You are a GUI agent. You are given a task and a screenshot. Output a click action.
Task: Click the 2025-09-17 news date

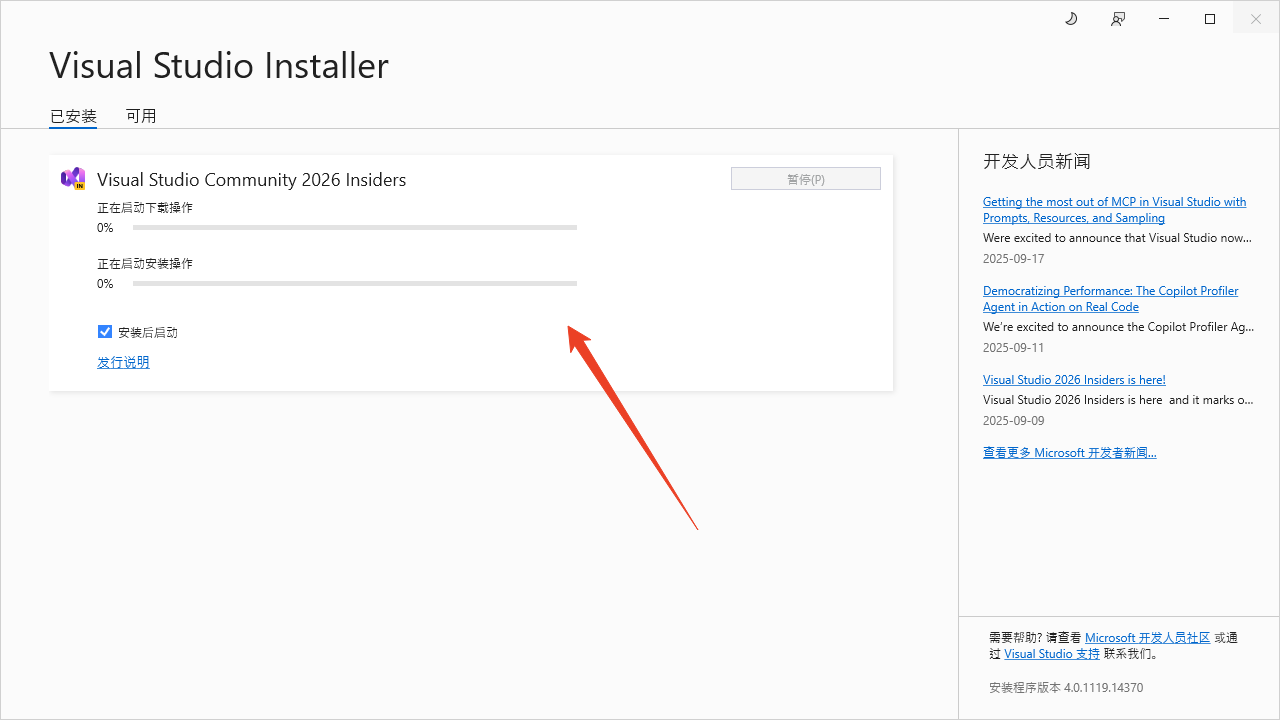point(1013,259)
